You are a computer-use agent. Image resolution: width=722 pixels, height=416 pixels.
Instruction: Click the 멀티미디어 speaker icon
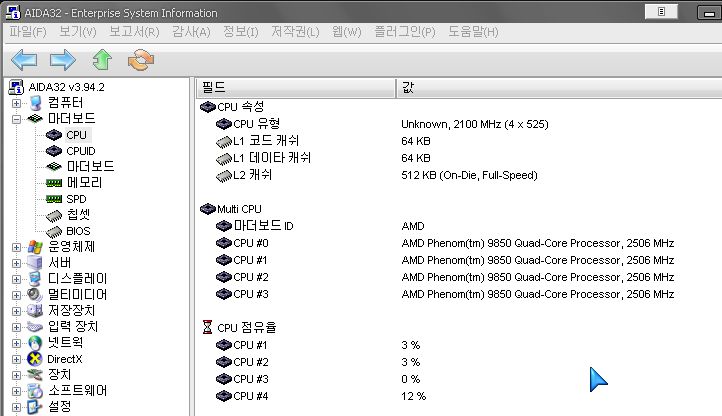point(35,295)
